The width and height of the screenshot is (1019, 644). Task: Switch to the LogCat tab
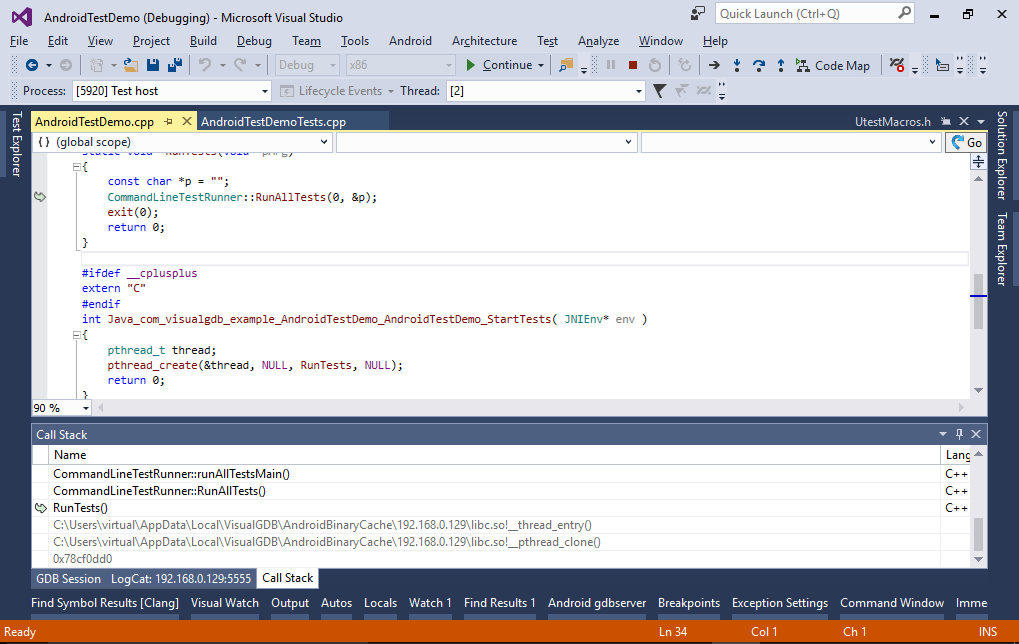[x=181, y=578]
